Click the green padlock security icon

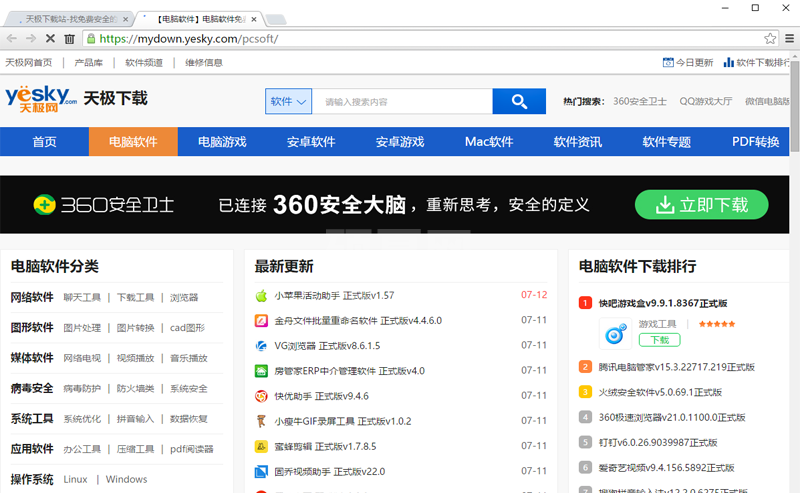coord(91,39)
